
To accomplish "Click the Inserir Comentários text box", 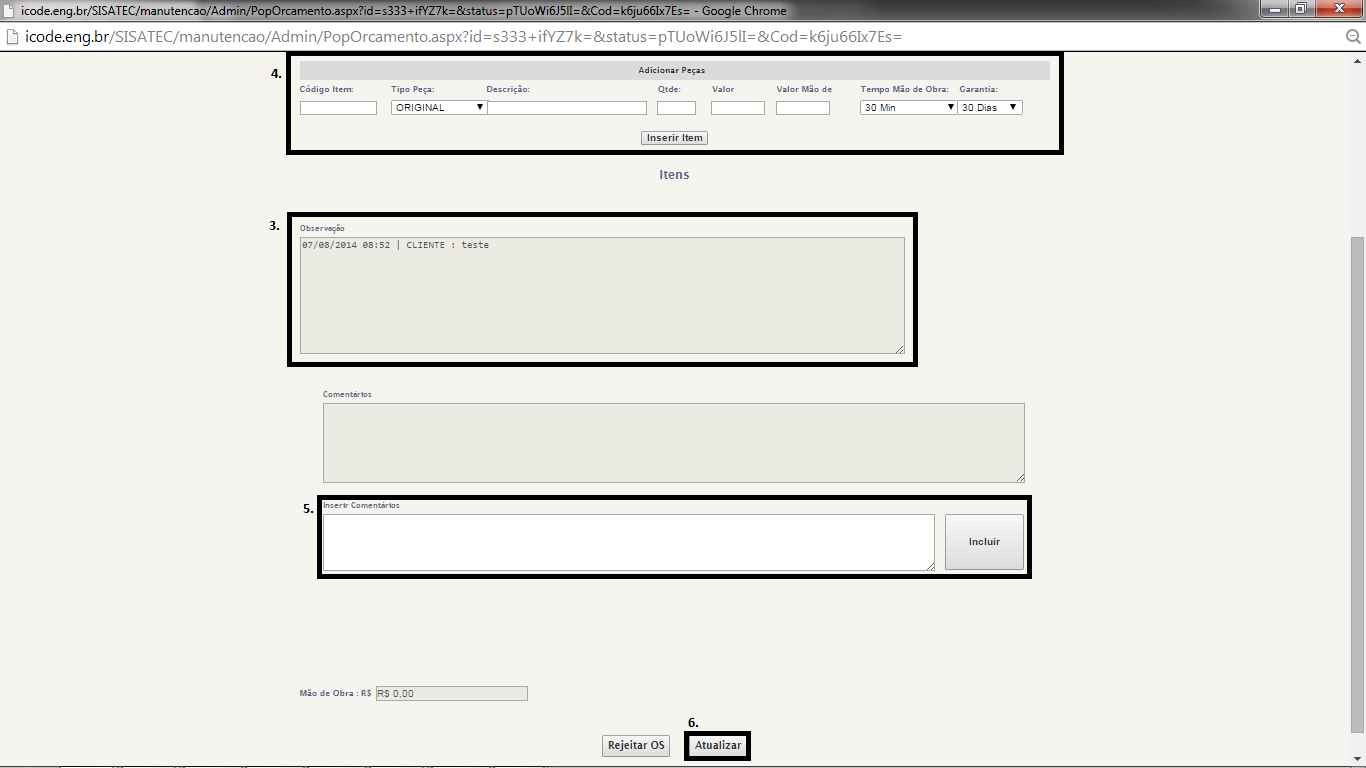I will pyautogui.click(x=629, y=543).
